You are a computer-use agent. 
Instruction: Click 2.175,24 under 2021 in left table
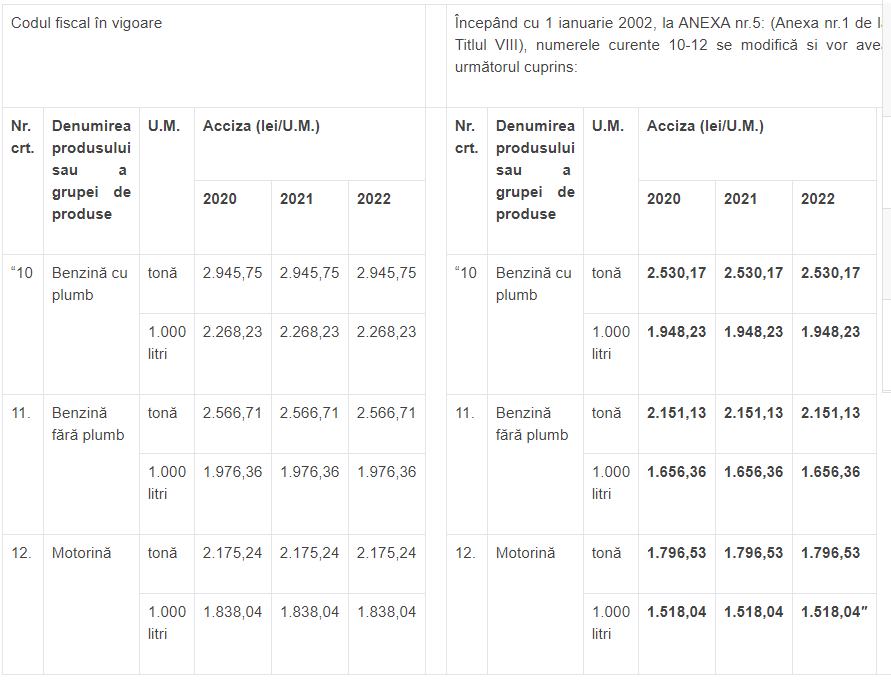(x=309, y=553)
